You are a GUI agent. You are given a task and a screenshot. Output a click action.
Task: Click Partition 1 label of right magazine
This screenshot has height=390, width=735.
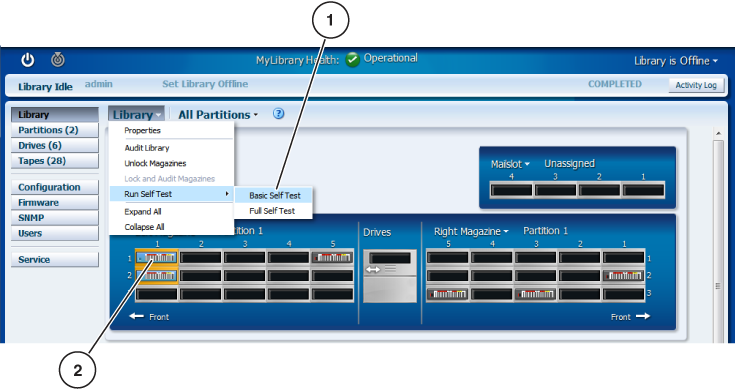point(545,231)
